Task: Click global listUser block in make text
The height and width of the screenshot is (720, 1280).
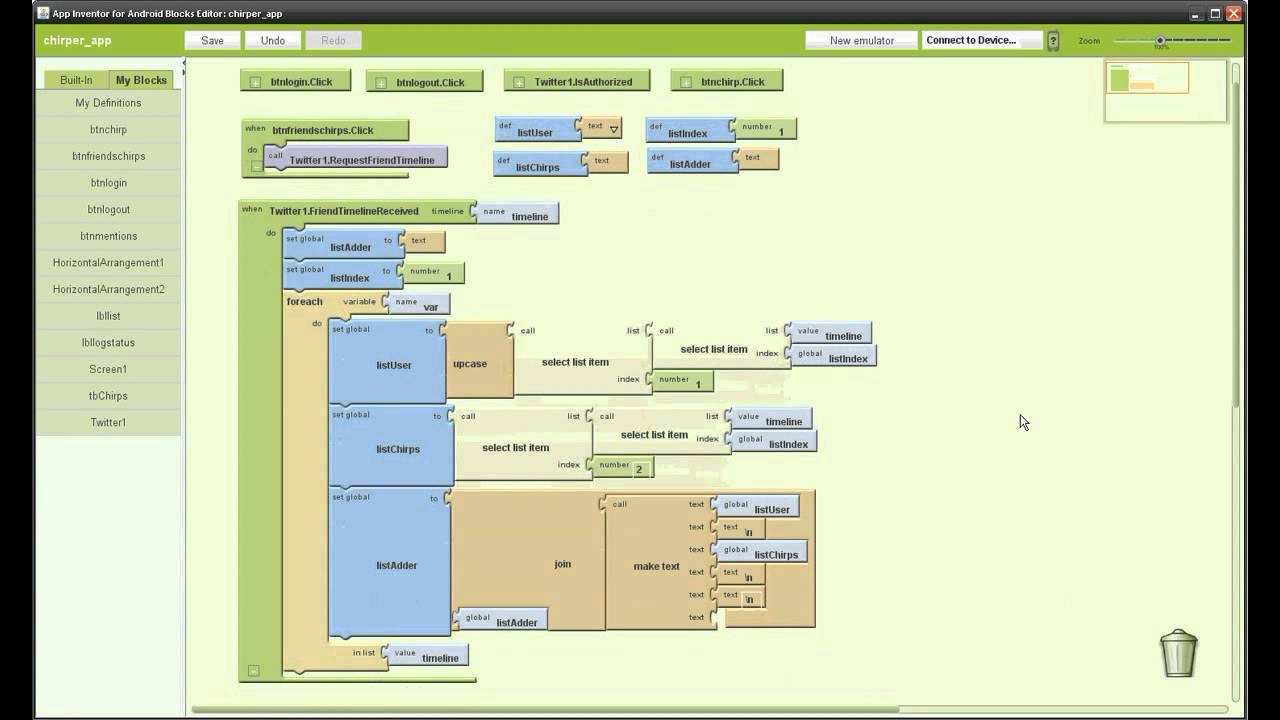Action: (758, 507)
